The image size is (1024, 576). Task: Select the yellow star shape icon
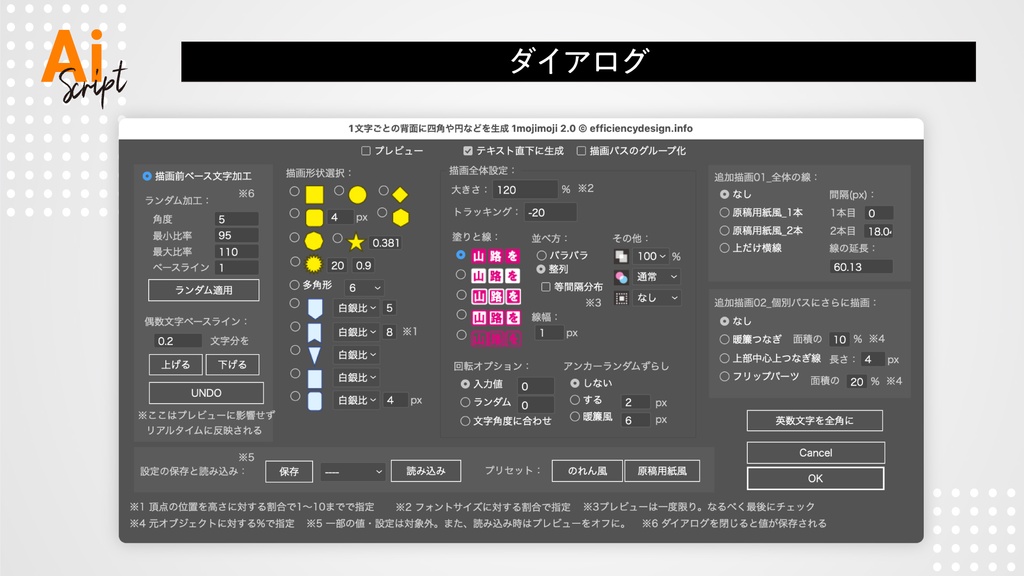355,242
